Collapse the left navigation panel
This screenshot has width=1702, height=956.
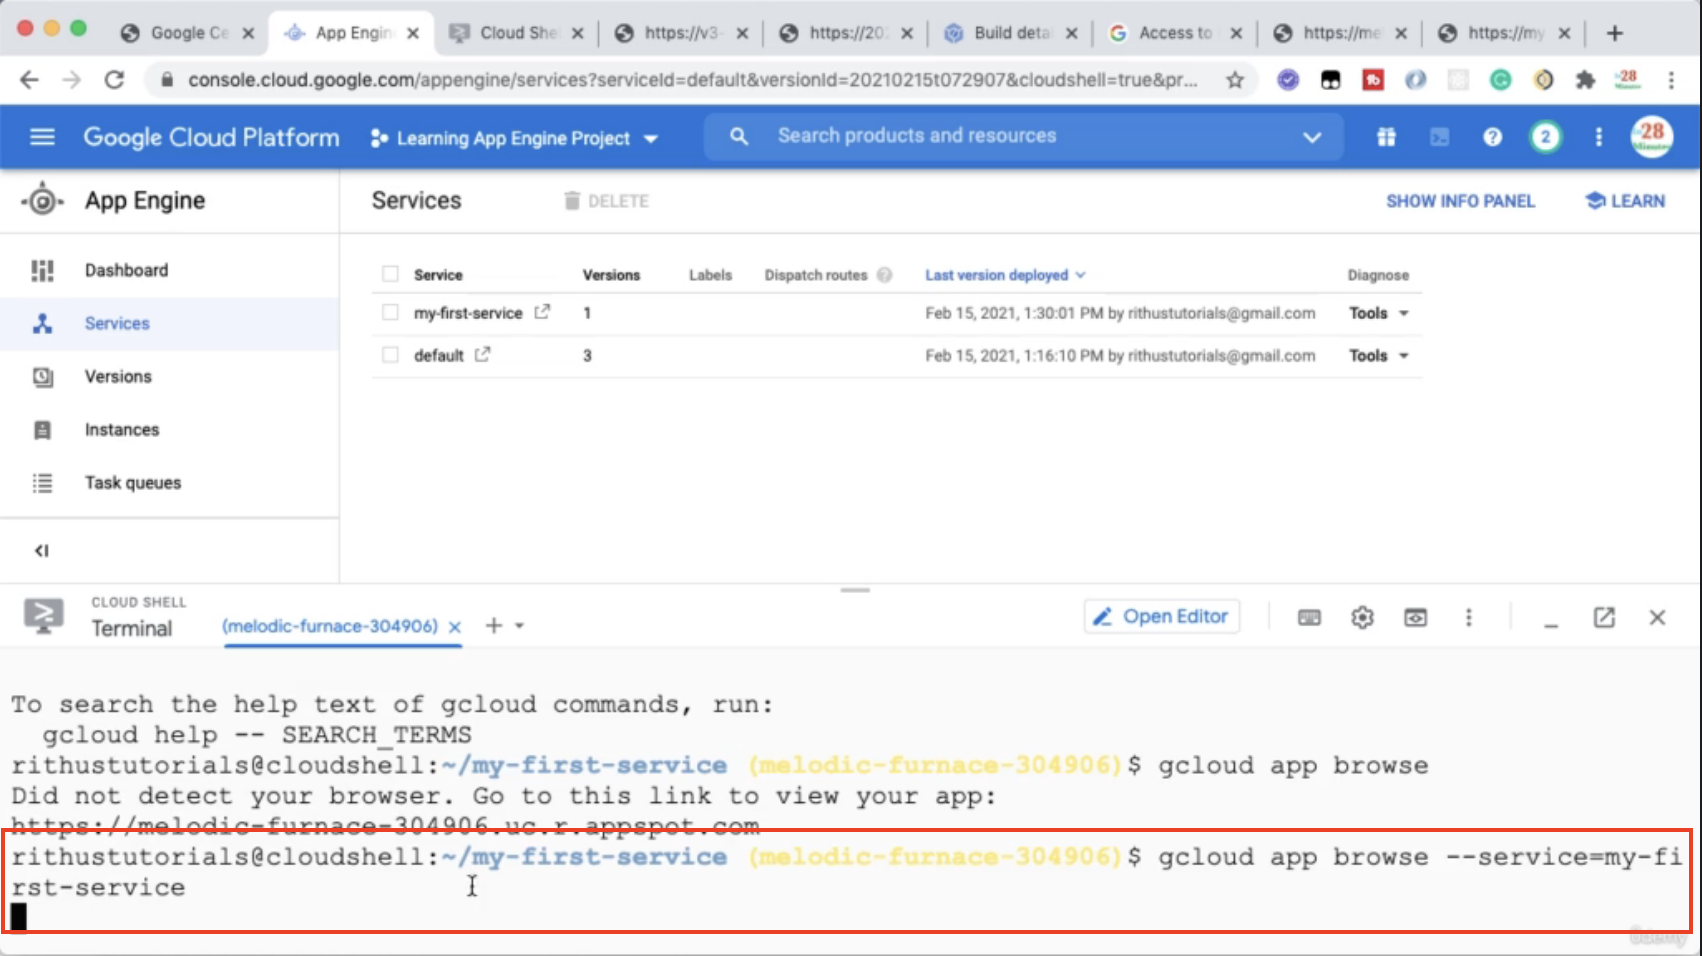42,550
